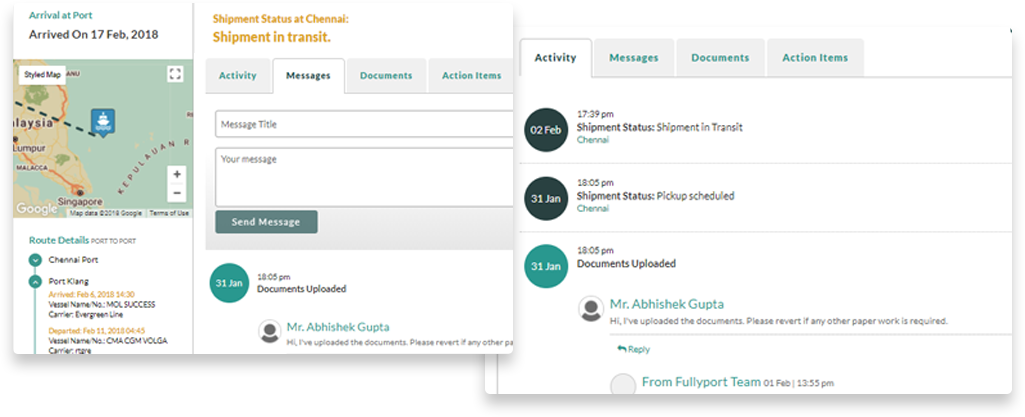1025x417 pixels.
Task: Click the 31 Jan date badge in Messages
Action: point(229,282)
